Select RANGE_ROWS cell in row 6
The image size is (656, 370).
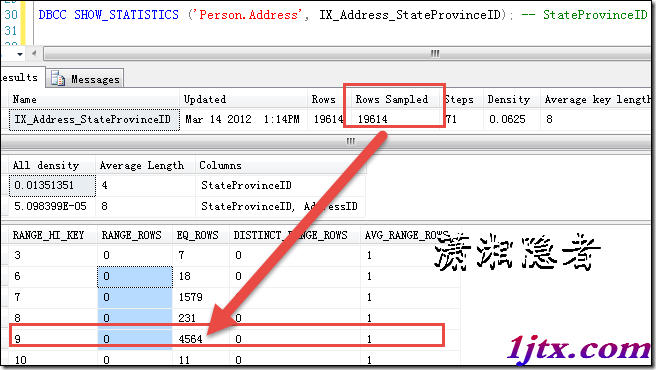(x=135, y=276)
